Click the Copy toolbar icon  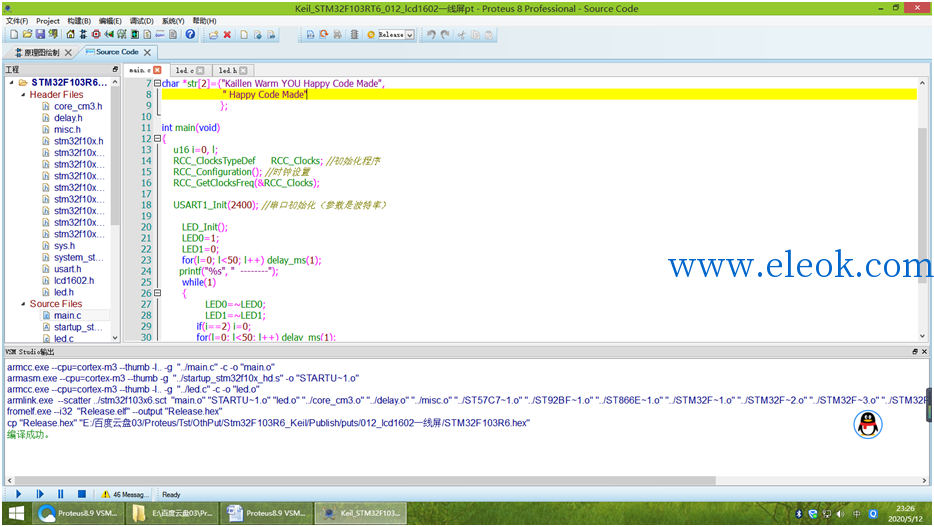tap(475, 35)
